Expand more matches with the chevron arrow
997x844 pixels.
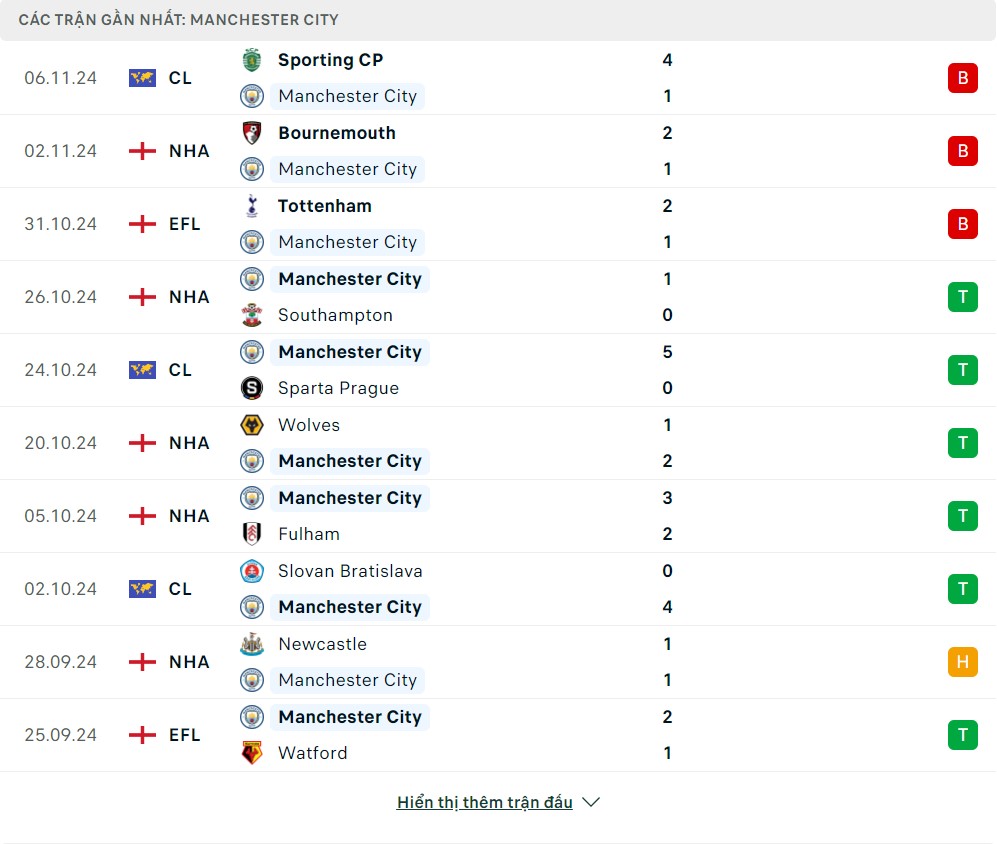[591, 802]
